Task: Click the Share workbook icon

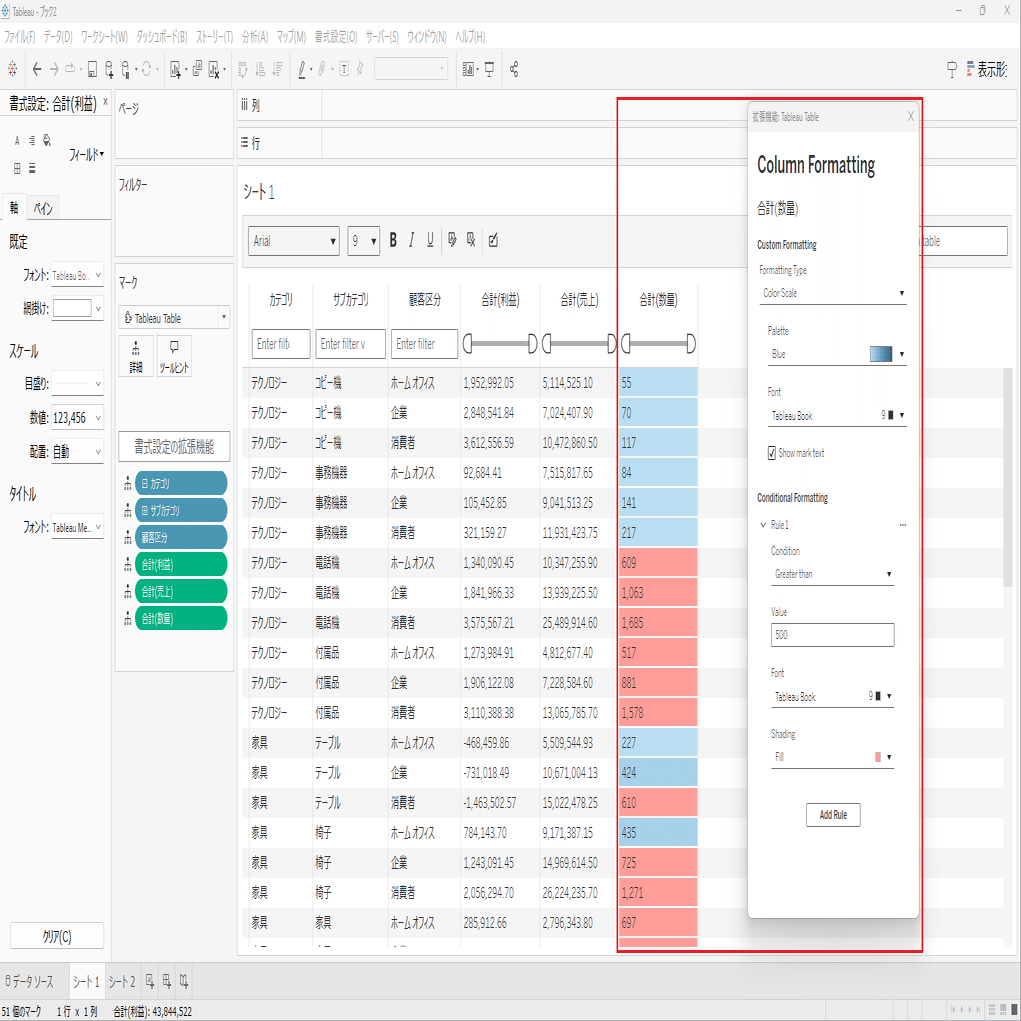Action: click(x=514, y=70)
